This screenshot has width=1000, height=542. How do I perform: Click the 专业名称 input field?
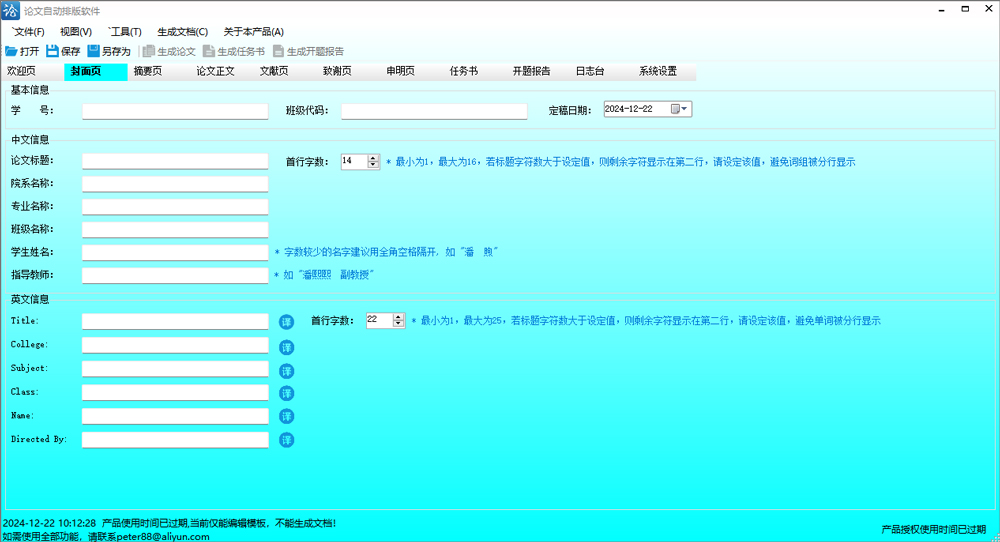(x=175, y=207)
